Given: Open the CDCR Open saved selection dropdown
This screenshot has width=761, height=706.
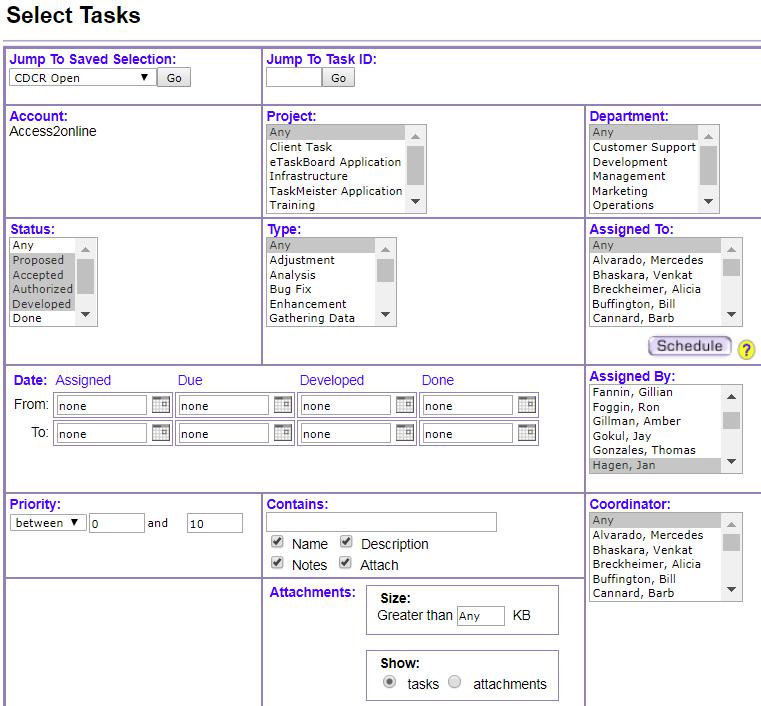Looking at the screenshot, I should (82, 78).
